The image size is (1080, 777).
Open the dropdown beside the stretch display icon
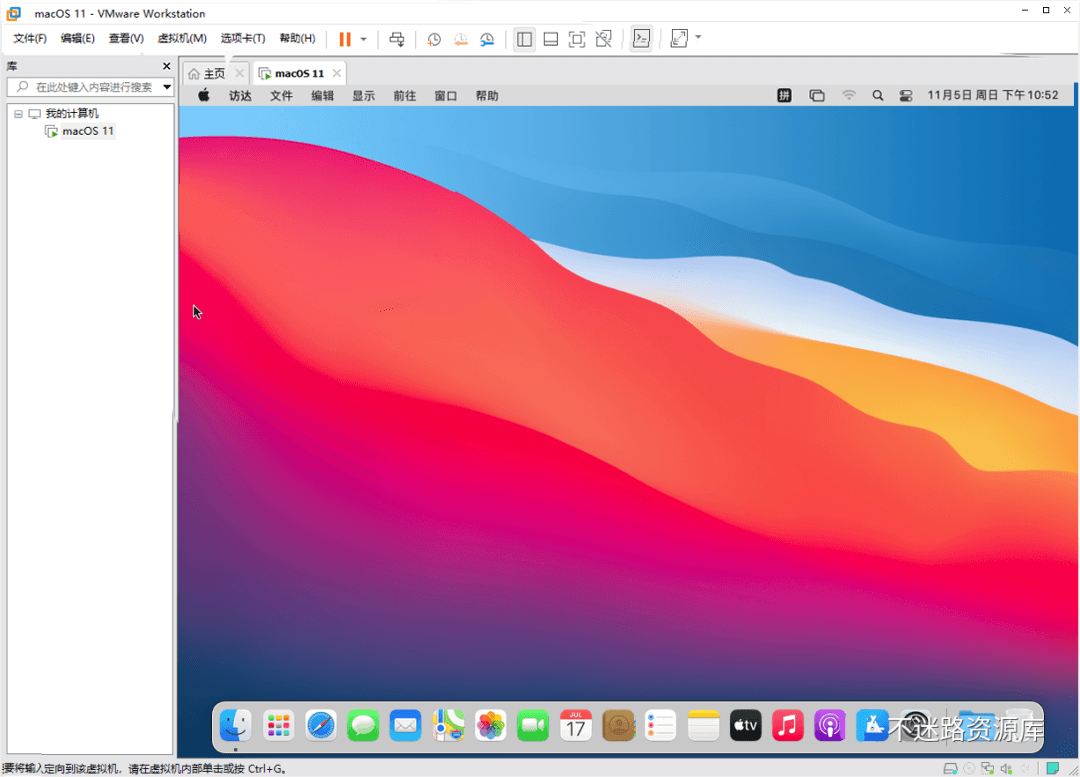(x=698, y=37)
